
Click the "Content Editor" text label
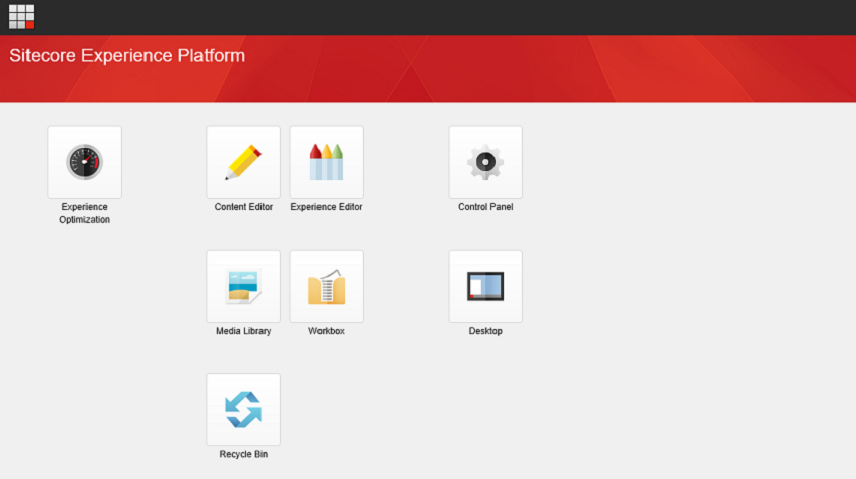point(243,207)
